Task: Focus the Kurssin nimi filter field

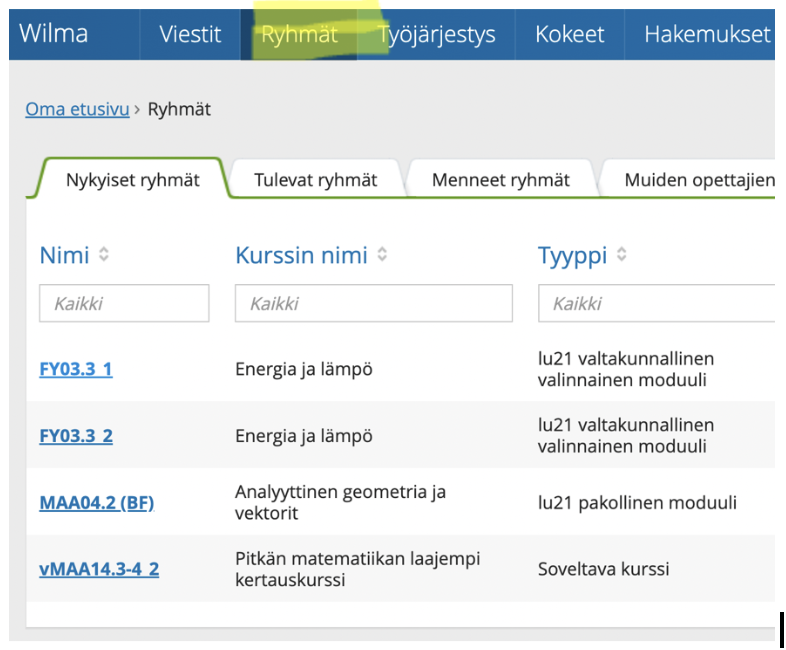Action: (x=374, y=303)
